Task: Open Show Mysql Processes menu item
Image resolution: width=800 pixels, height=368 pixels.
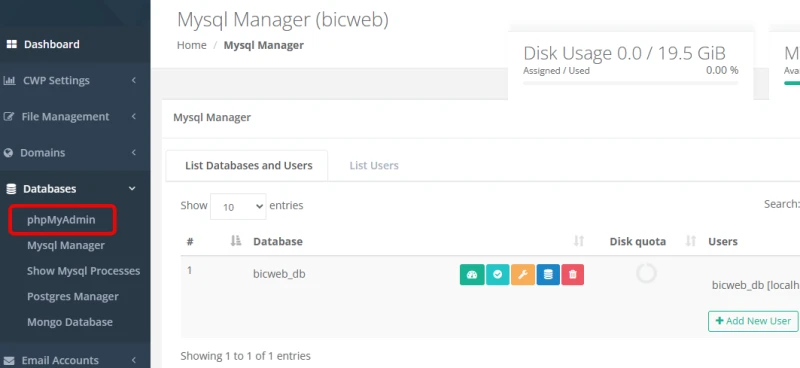Action: click(x=84, y=271)
